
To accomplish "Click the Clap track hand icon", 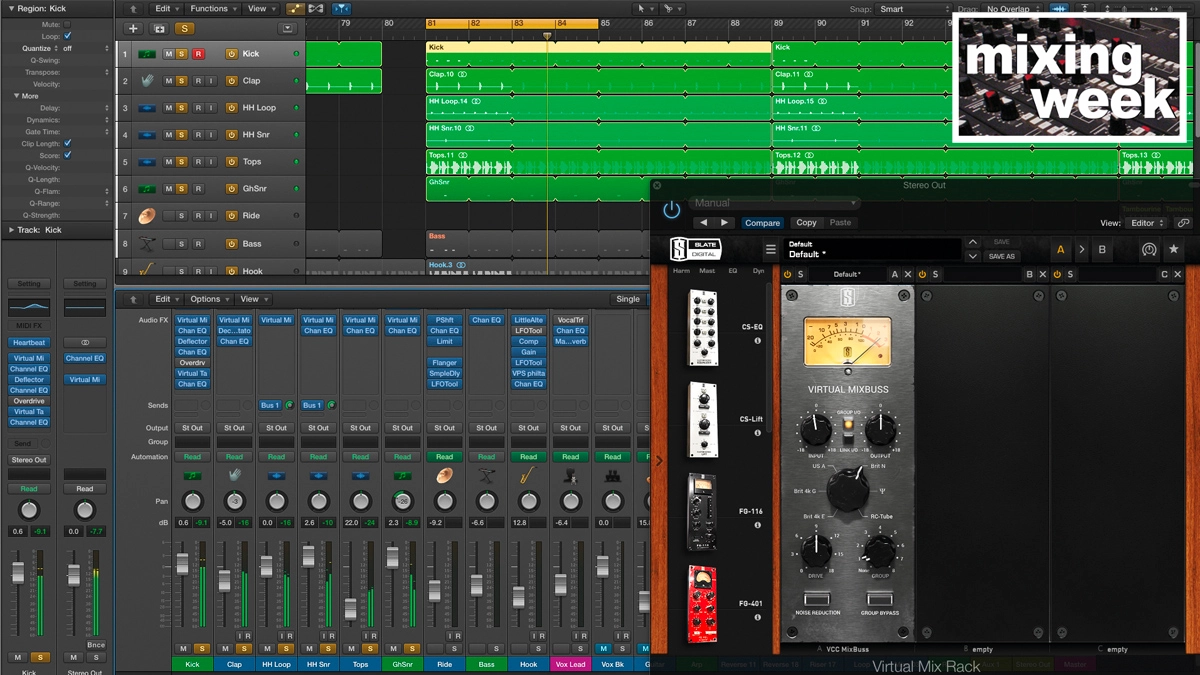I will [147, 81].
